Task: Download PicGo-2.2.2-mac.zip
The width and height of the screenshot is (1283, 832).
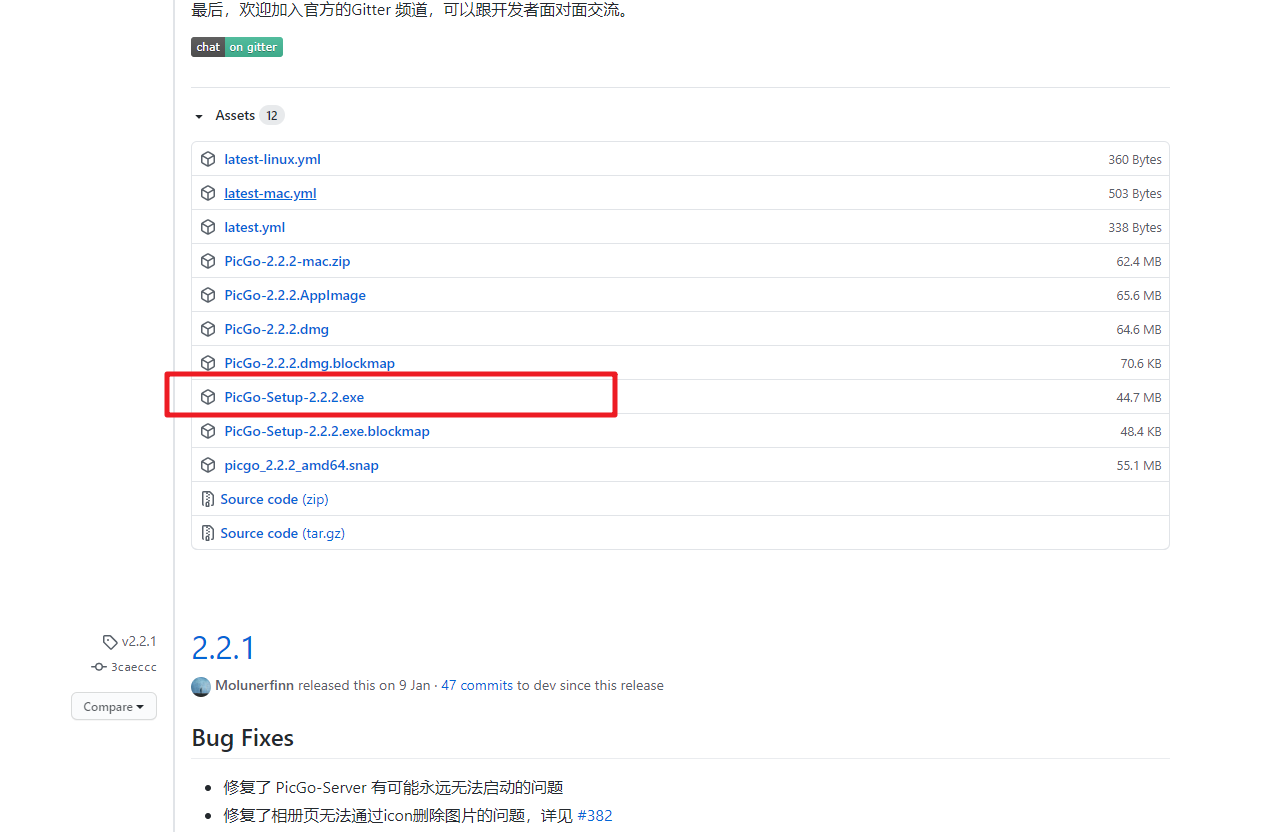Action: [x=287, y=261]
